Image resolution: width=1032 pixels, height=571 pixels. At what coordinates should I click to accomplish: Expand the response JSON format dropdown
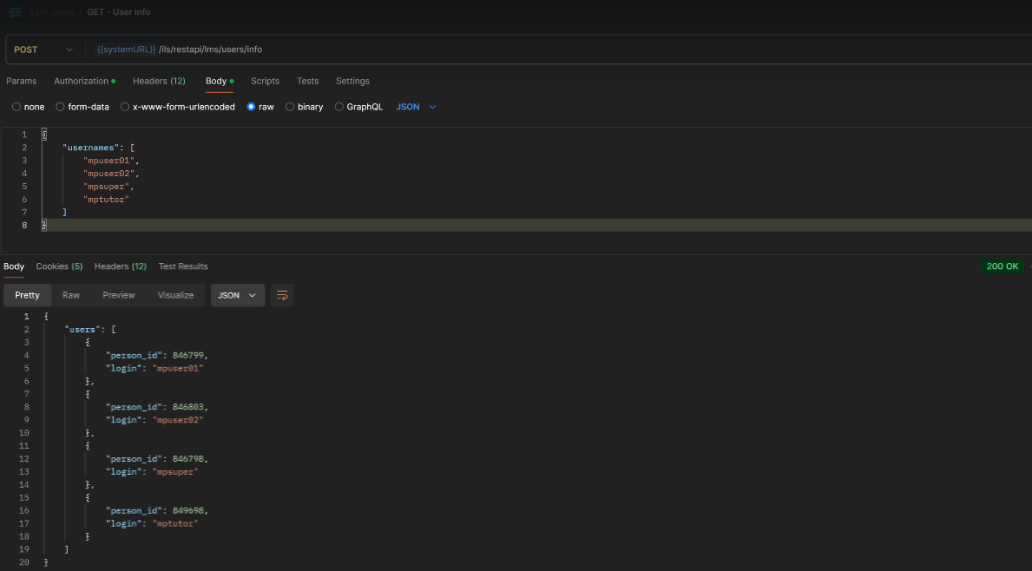pyautogui.click(x=237, y=295)
